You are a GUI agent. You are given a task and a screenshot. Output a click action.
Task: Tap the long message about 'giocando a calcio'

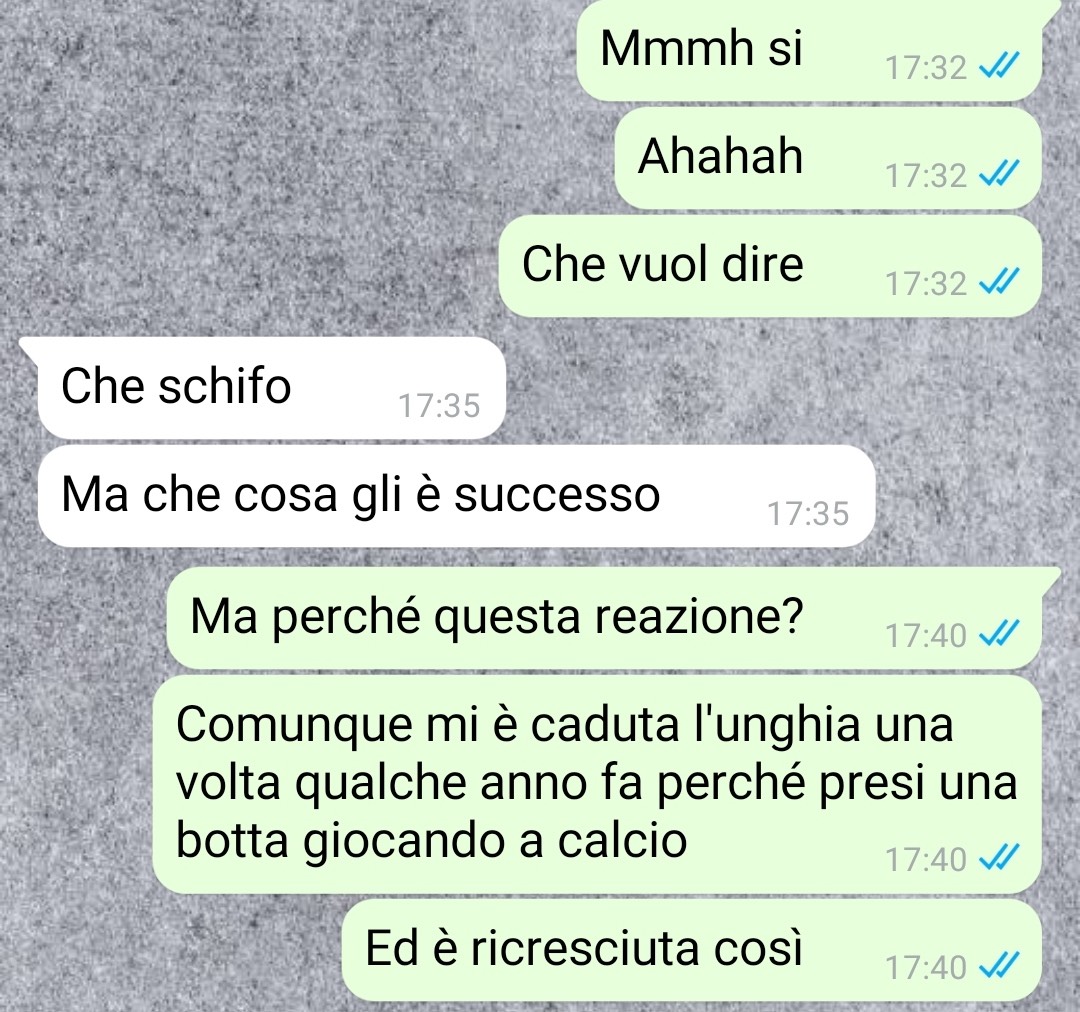pos(596,784)
